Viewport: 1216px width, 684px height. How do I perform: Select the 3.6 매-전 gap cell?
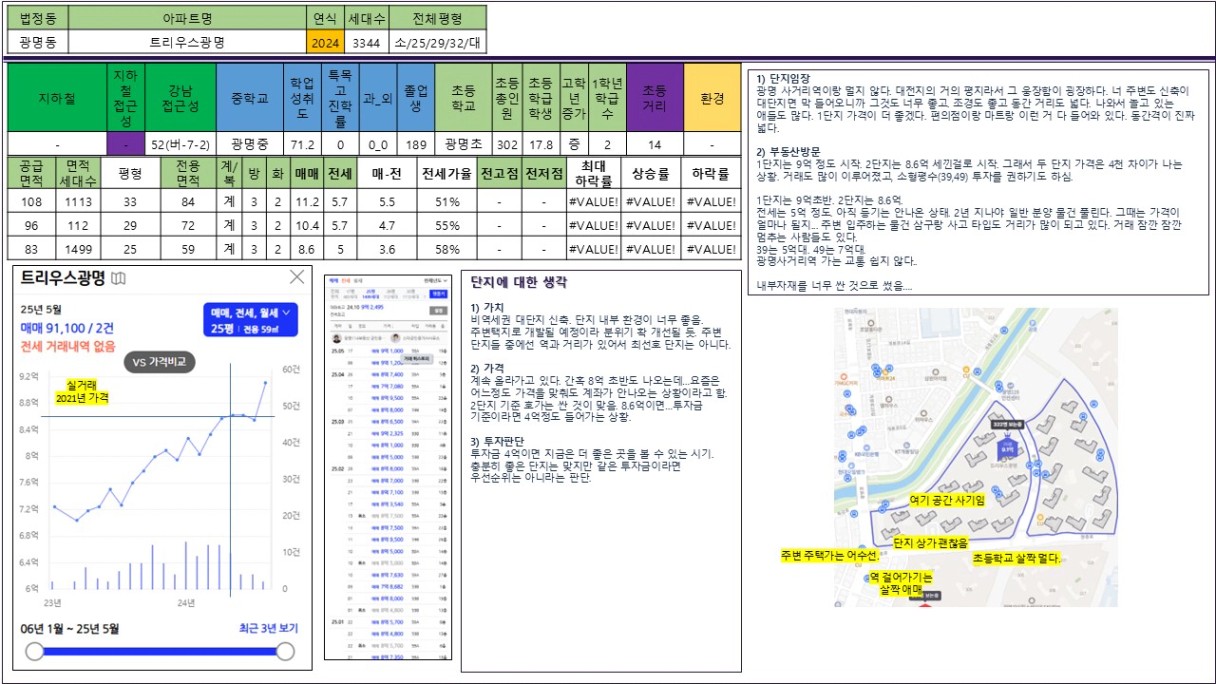(x=386, y=248)
